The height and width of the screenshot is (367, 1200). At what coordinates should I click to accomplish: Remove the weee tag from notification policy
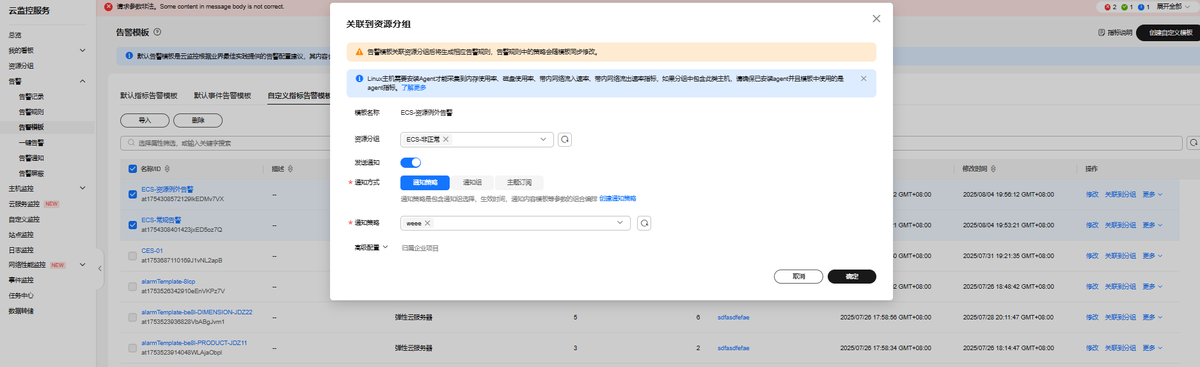[x=427, y=223]
